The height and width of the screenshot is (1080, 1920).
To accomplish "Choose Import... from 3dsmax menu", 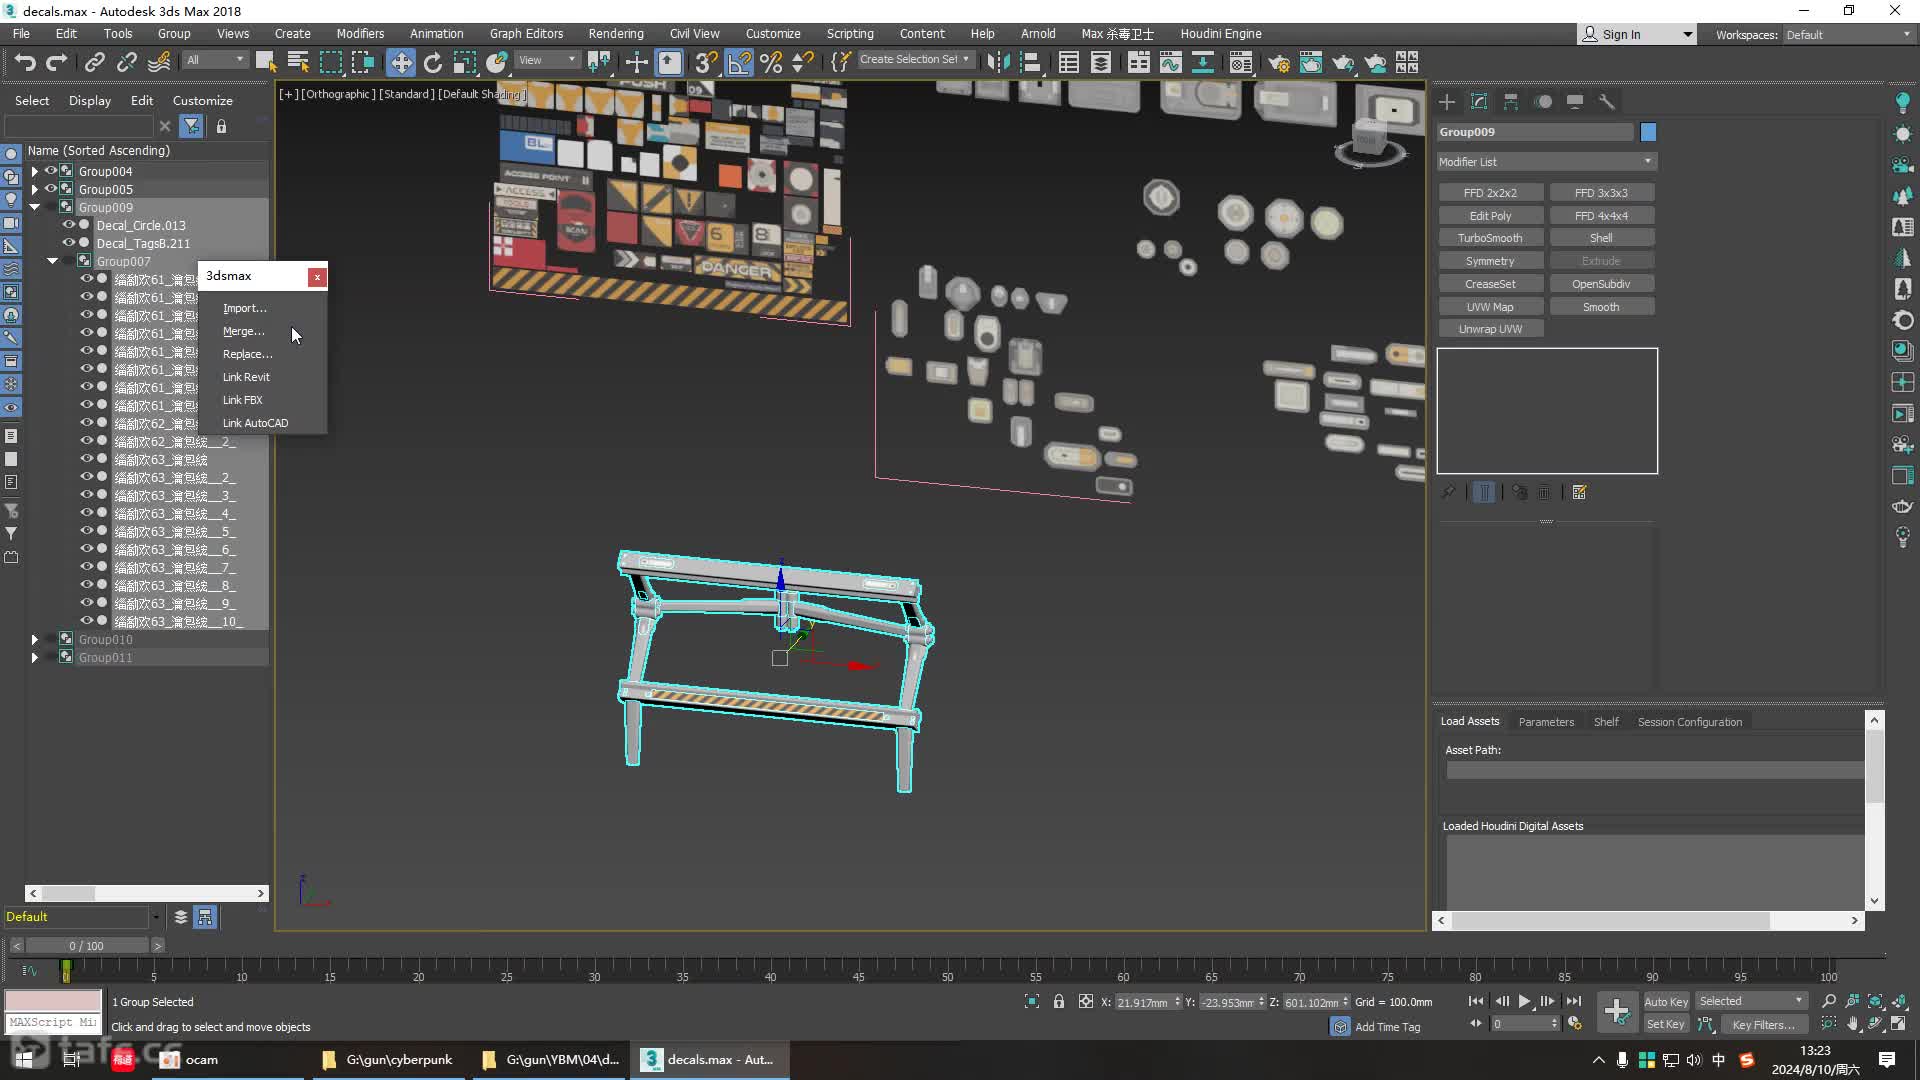I will (x=244, y=308).
